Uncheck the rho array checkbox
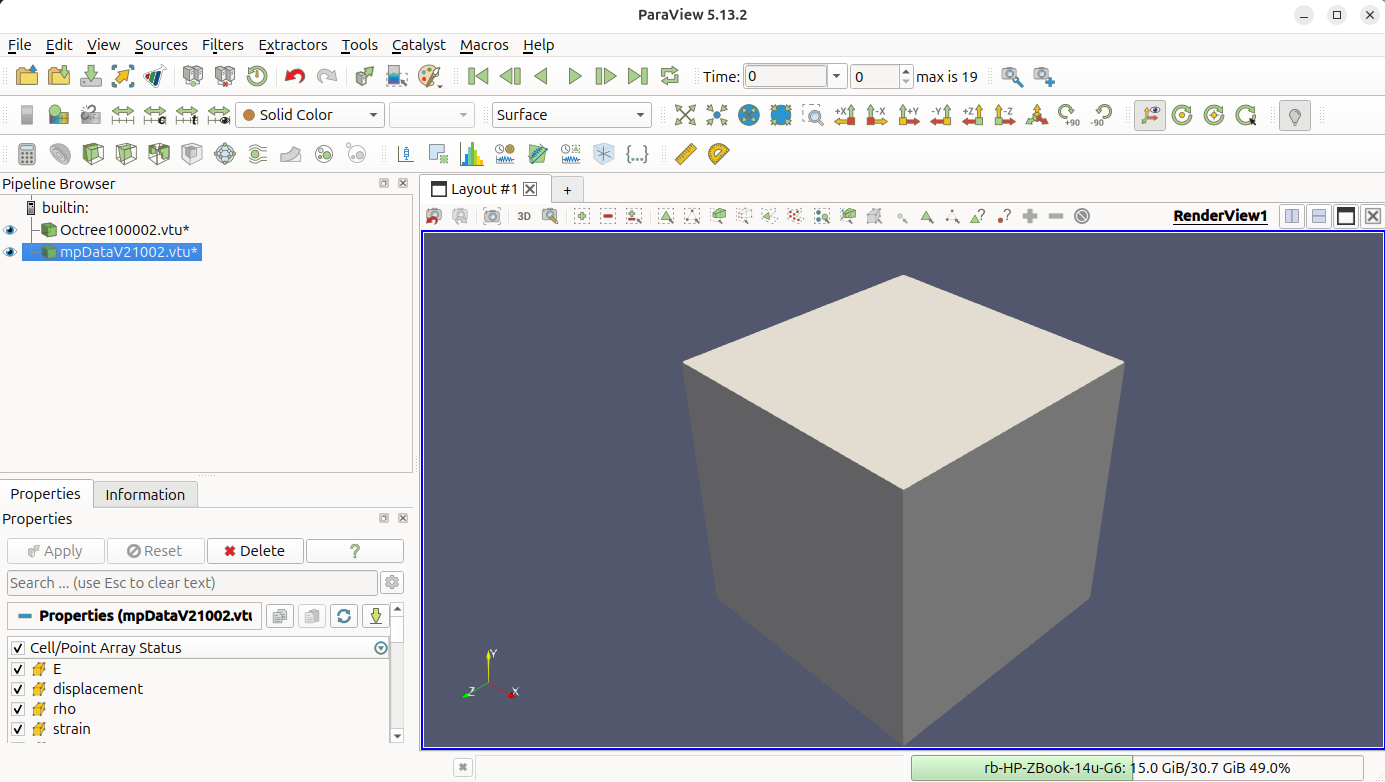The image size is (1385, 782). [18, 709]
